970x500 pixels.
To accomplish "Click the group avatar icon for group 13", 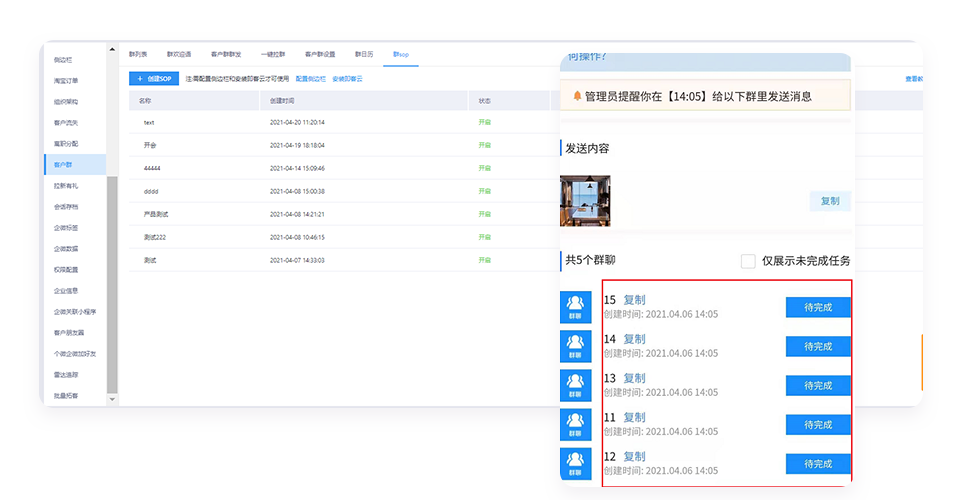I will [x=575, y=385].
